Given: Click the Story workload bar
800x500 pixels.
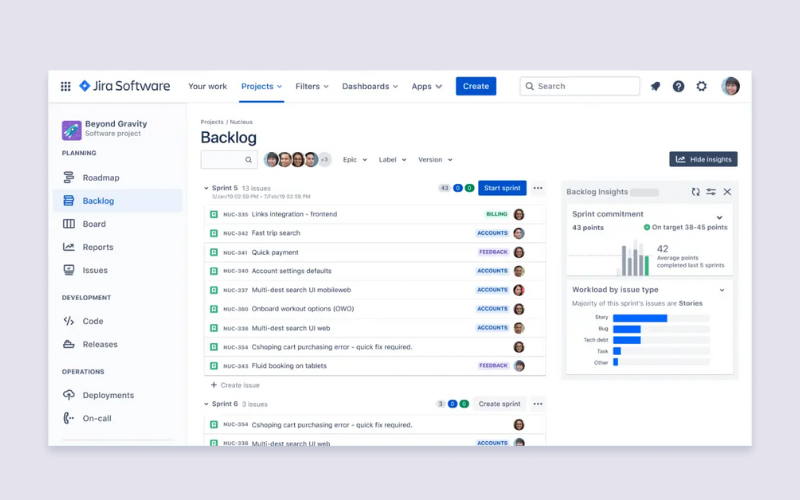Looking at the screenshot, I should (640, 318).
